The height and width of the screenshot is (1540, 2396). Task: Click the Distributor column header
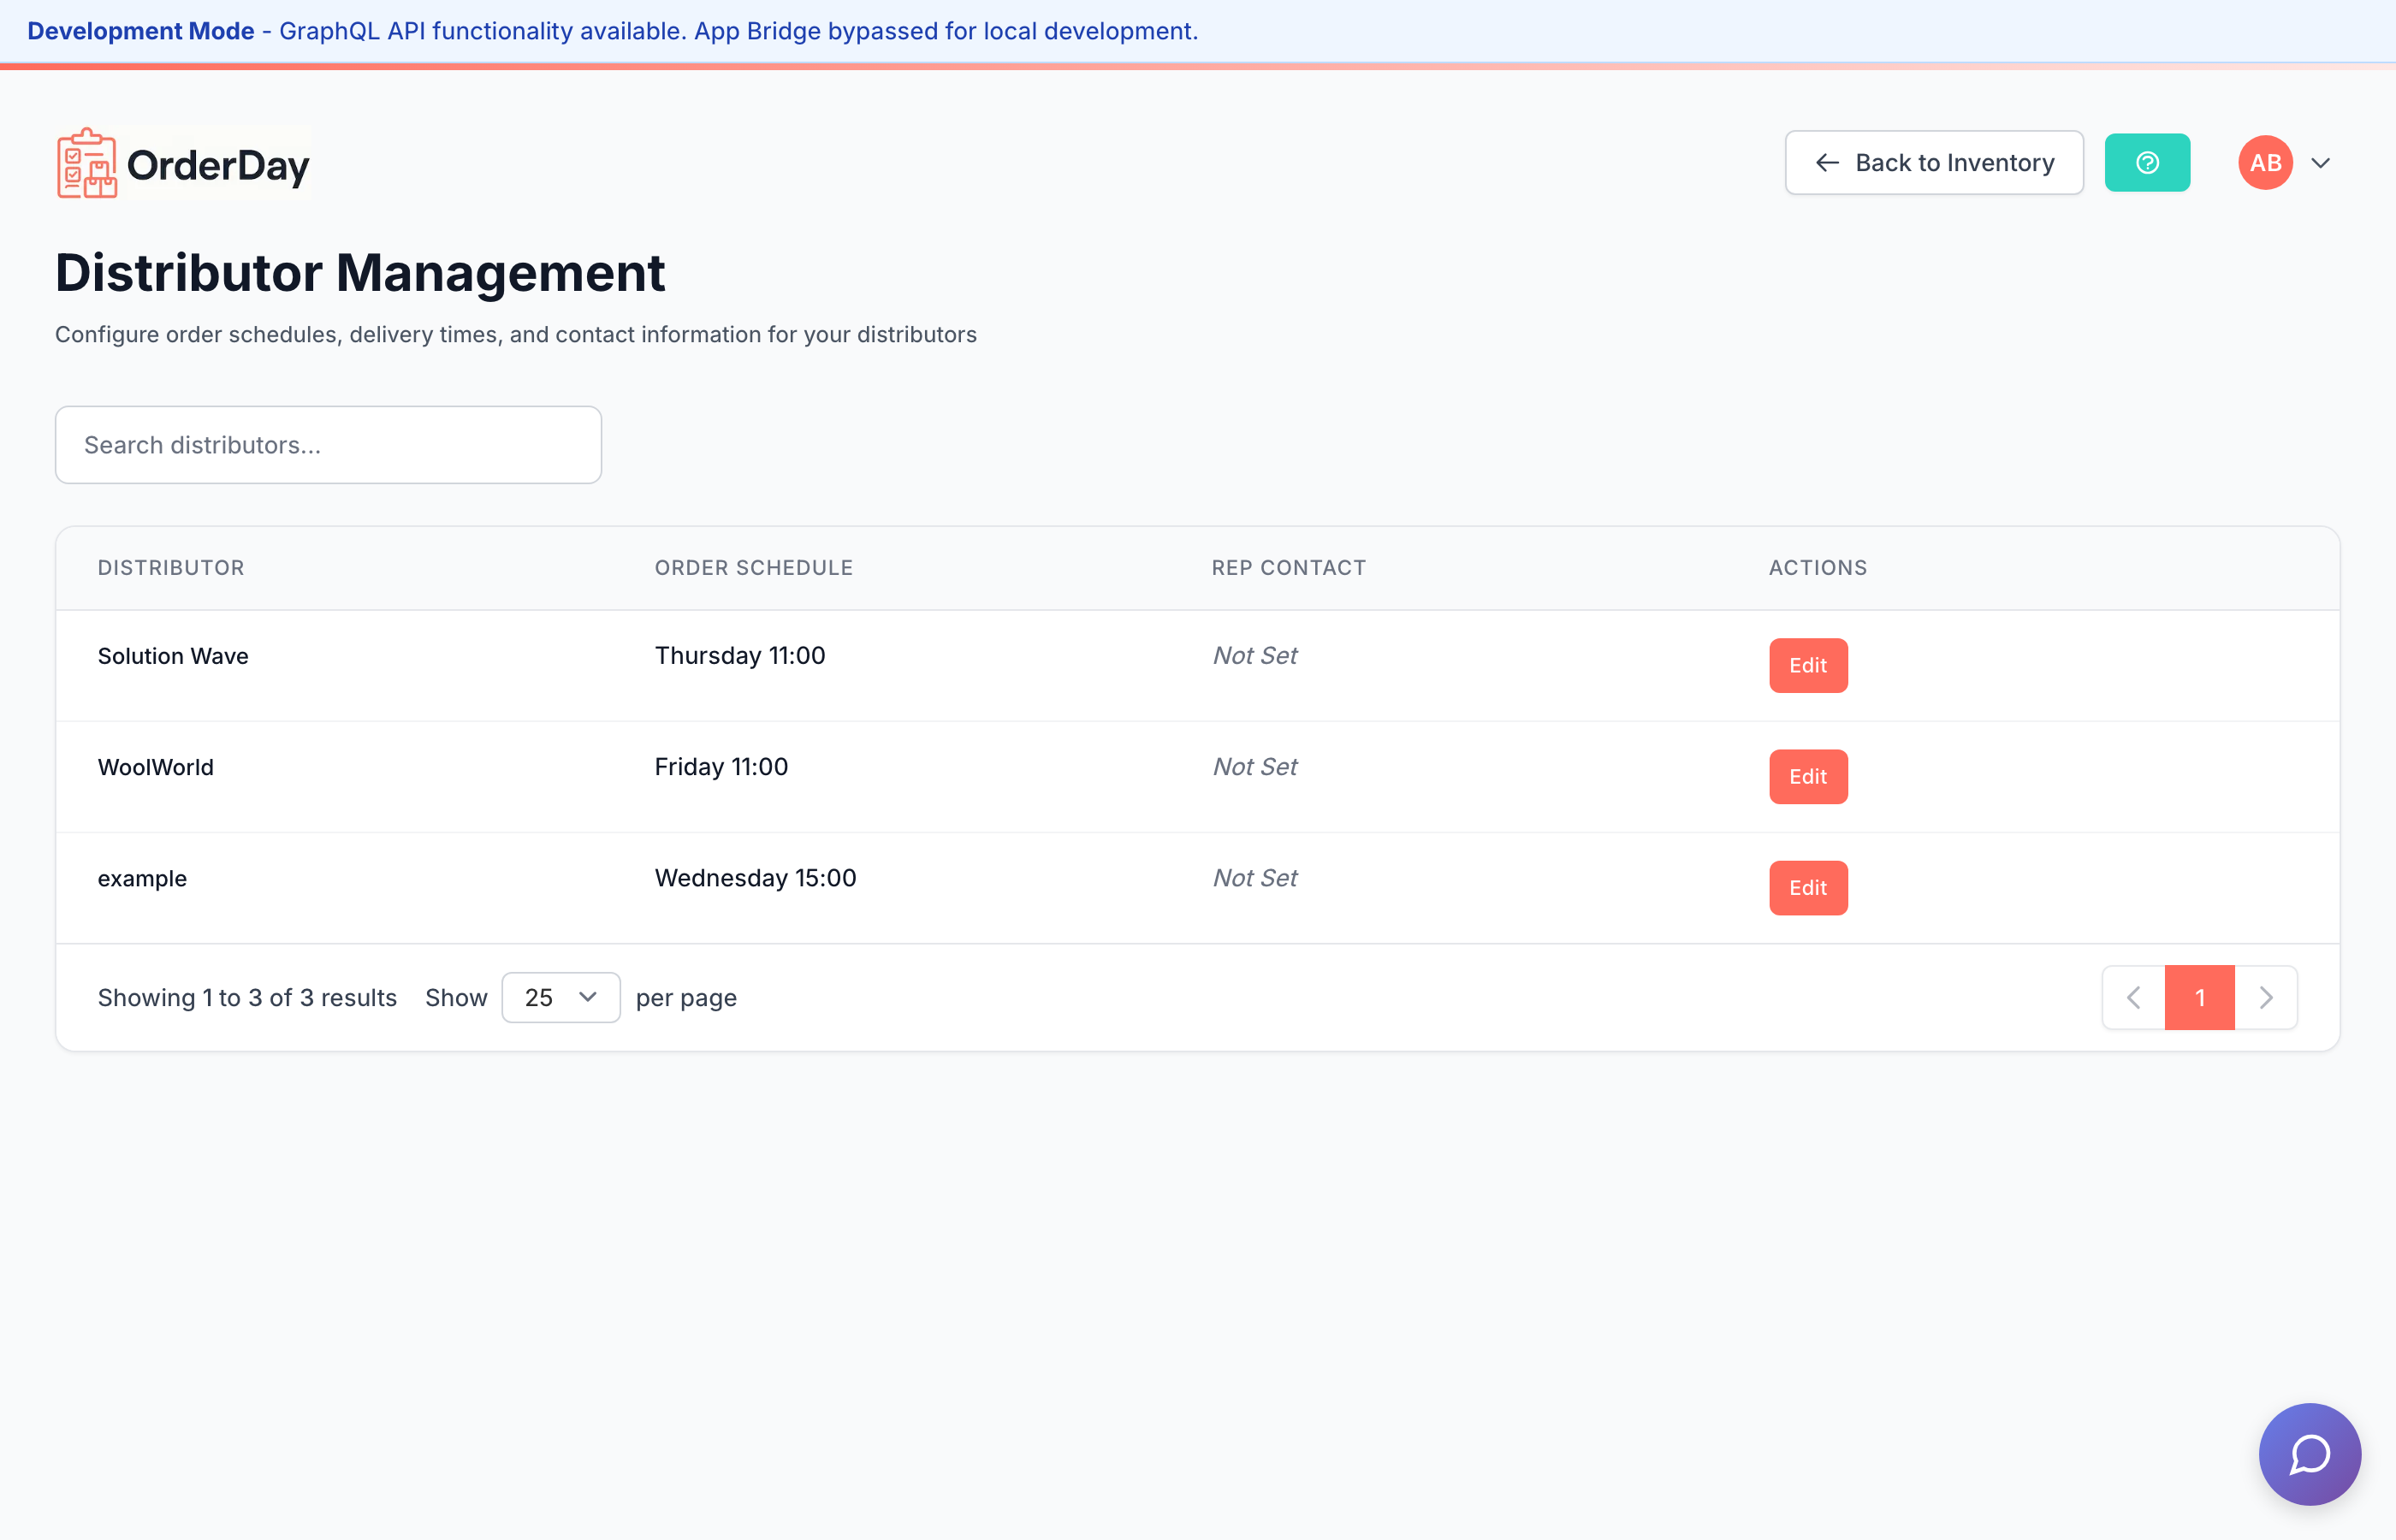click(171, 568)
